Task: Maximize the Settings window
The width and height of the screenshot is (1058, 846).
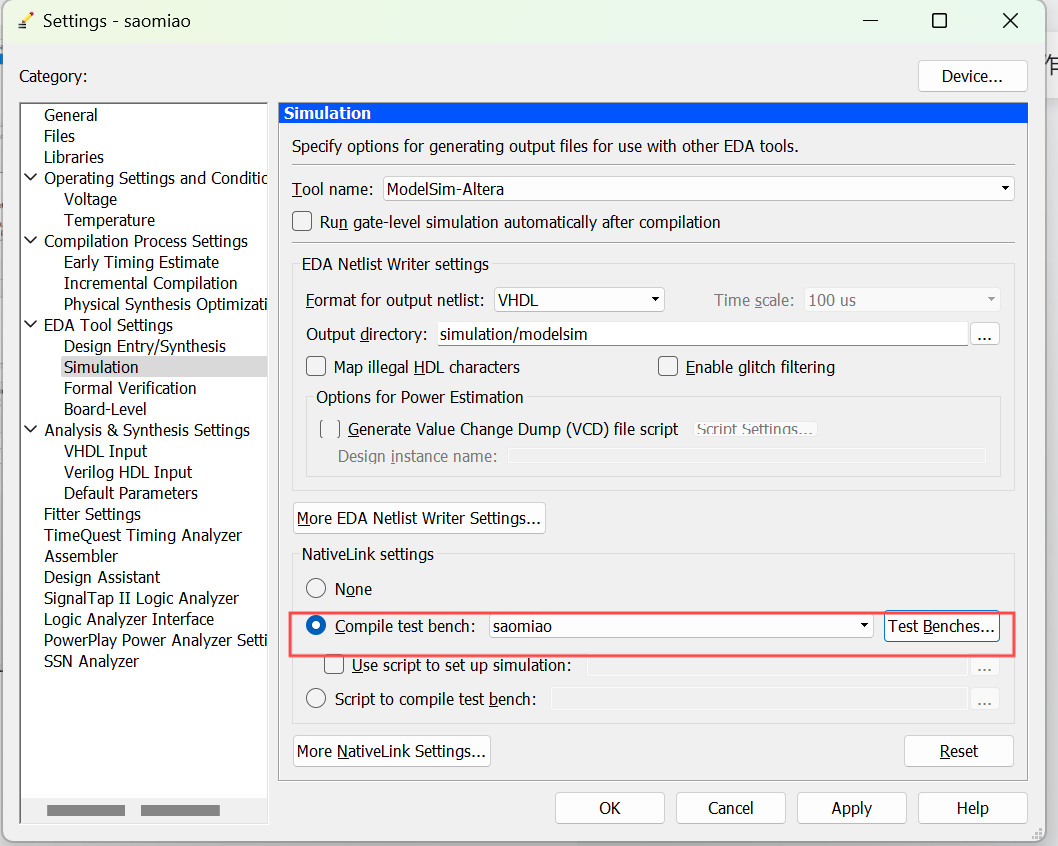Action: coord(939,21)
